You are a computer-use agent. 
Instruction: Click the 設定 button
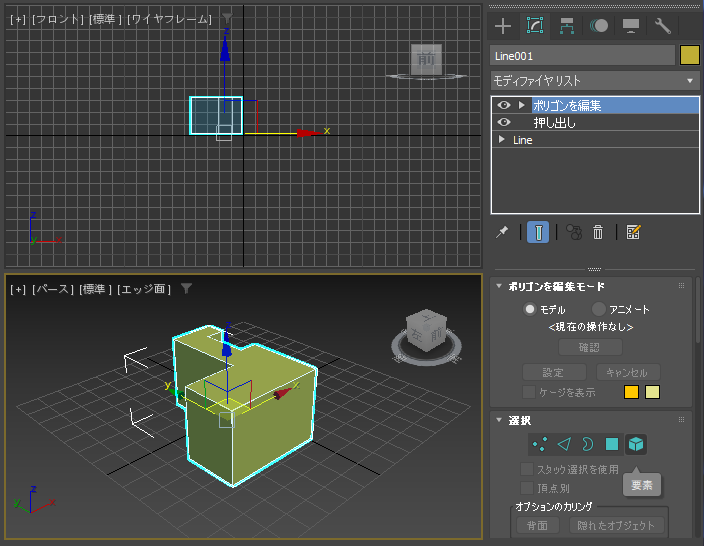[554, 372]
